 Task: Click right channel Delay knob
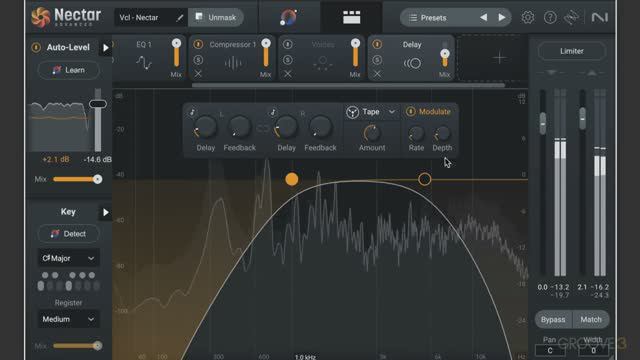[286, 128]
